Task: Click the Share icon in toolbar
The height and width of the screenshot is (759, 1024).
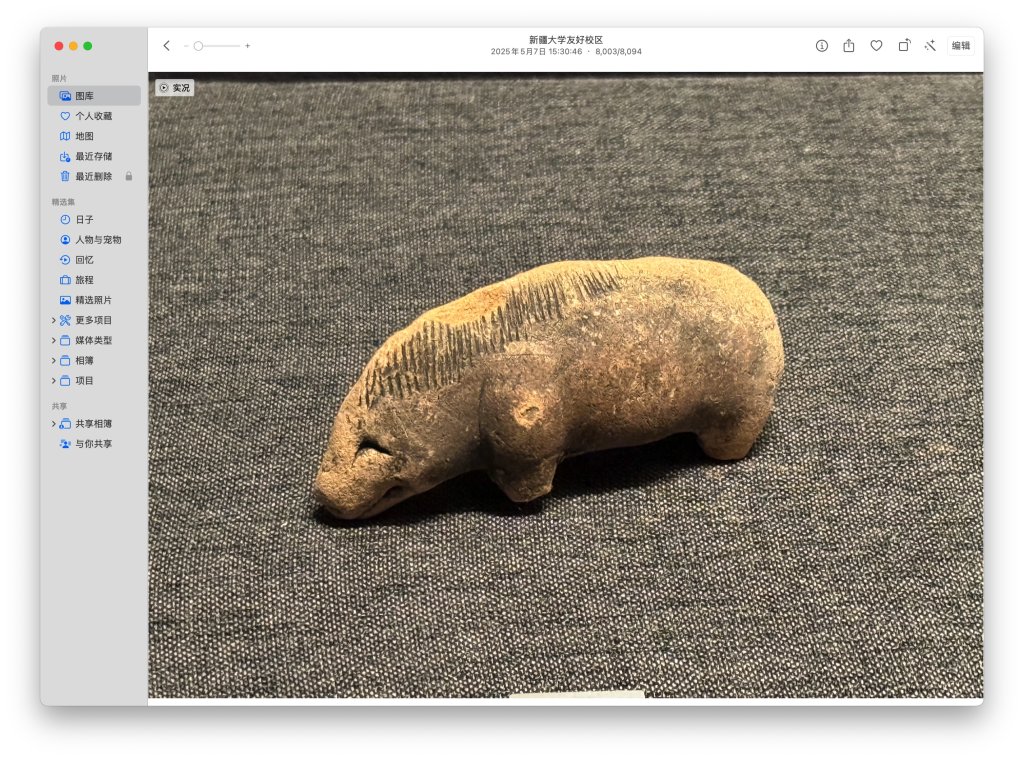Action: point(849,46)
